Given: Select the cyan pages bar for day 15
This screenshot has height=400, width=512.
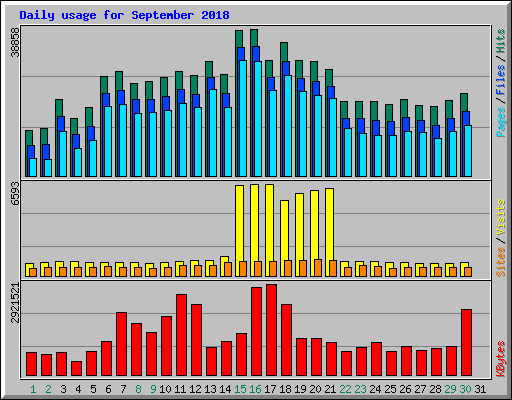Looking at the screenshot, I should [243, 118].
